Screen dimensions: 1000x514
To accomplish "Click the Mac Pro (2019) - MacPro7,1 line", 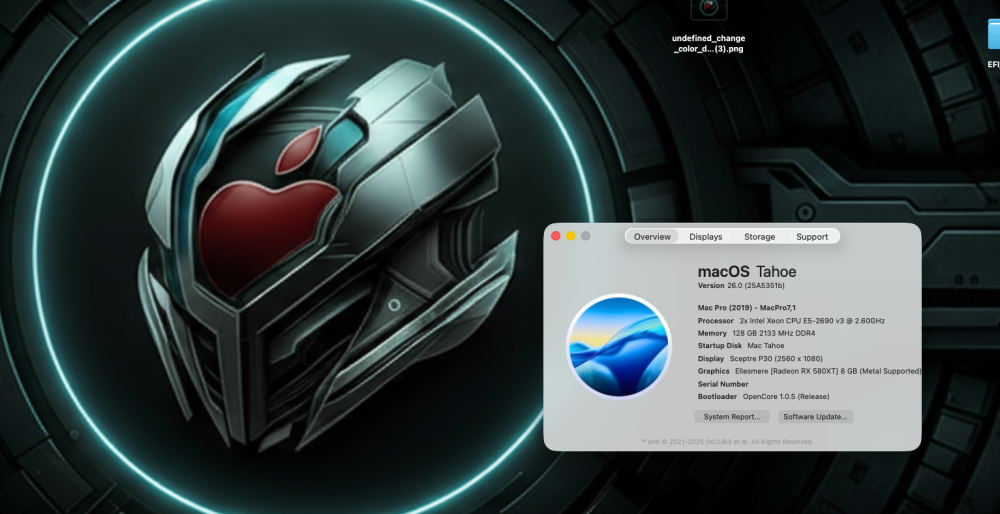I will [x=747, y=307].
